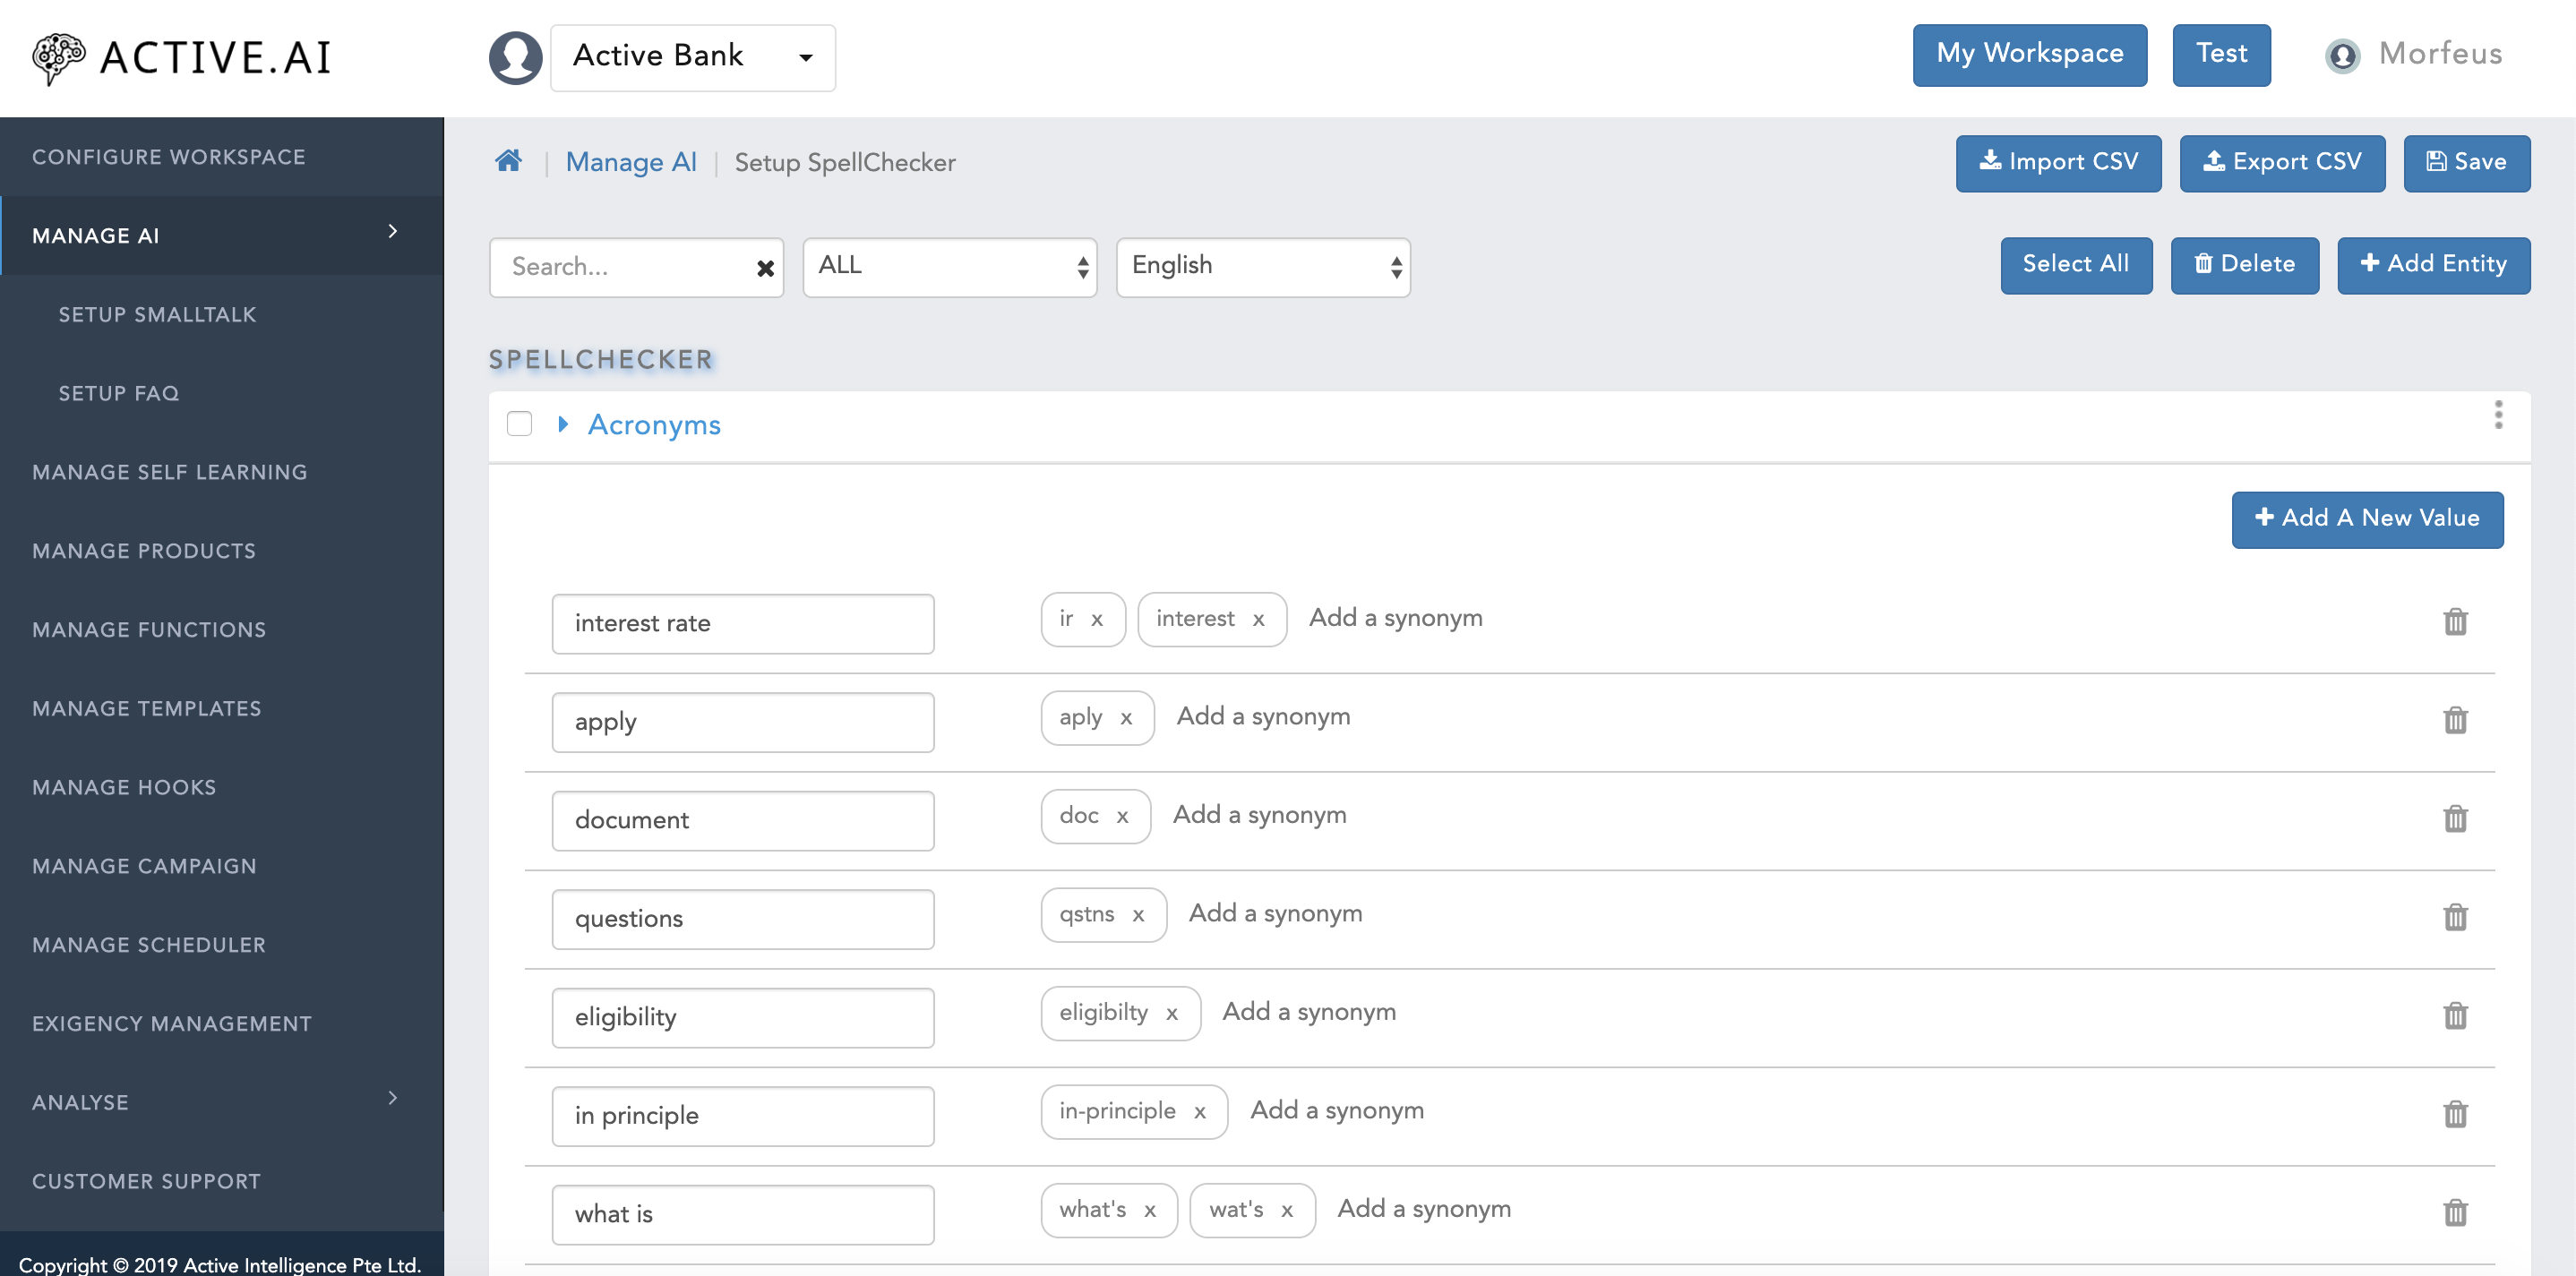Open the English language dropdown

pyautogui.click(x=1263, y=264)
